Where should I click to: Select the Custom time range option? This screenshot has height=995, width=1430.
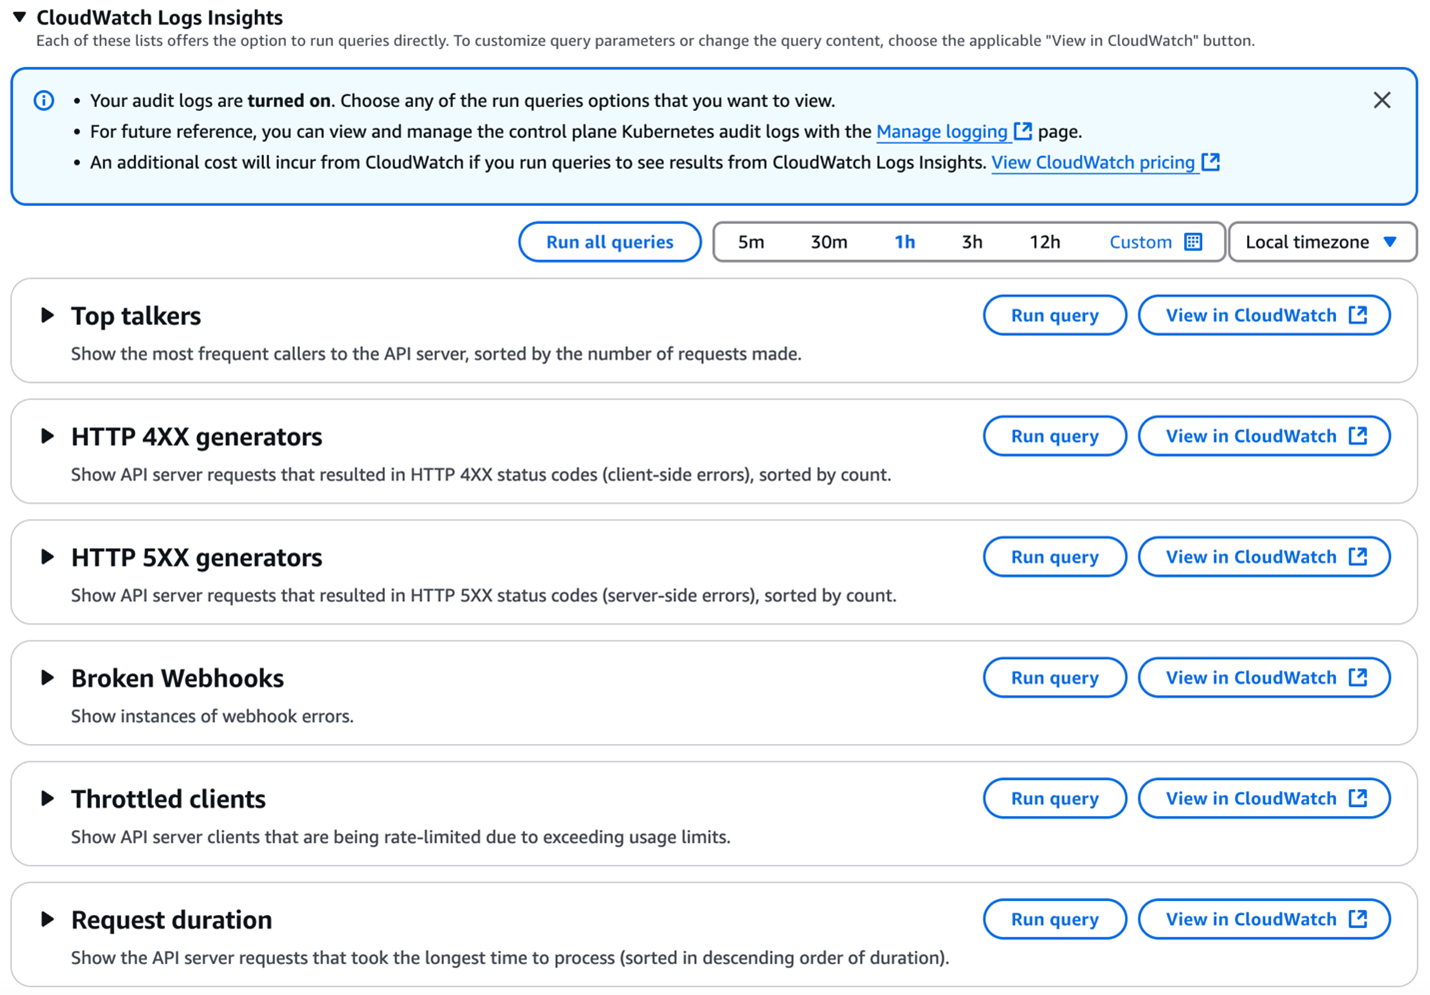pyautogui.click(x=1141, y=241)
